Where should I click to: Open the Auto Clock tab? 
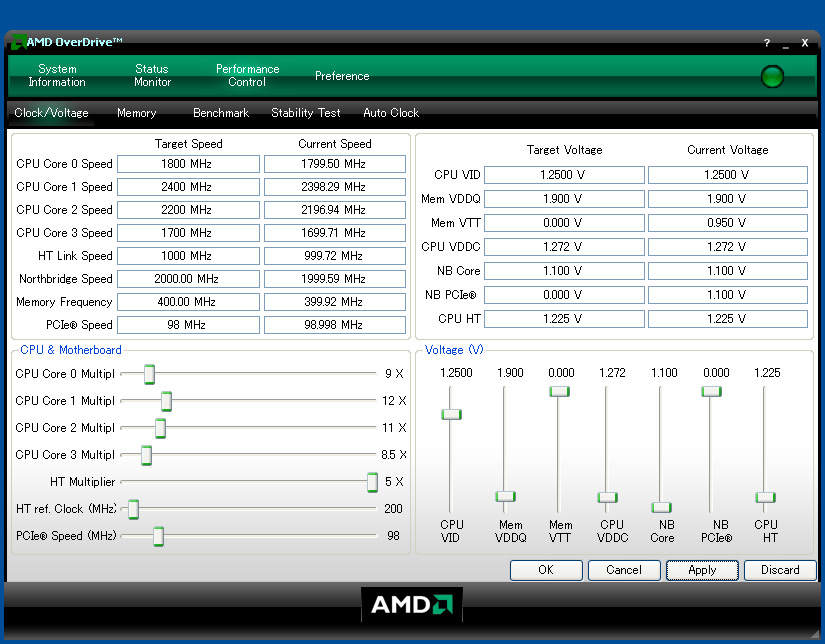[391, 113]
